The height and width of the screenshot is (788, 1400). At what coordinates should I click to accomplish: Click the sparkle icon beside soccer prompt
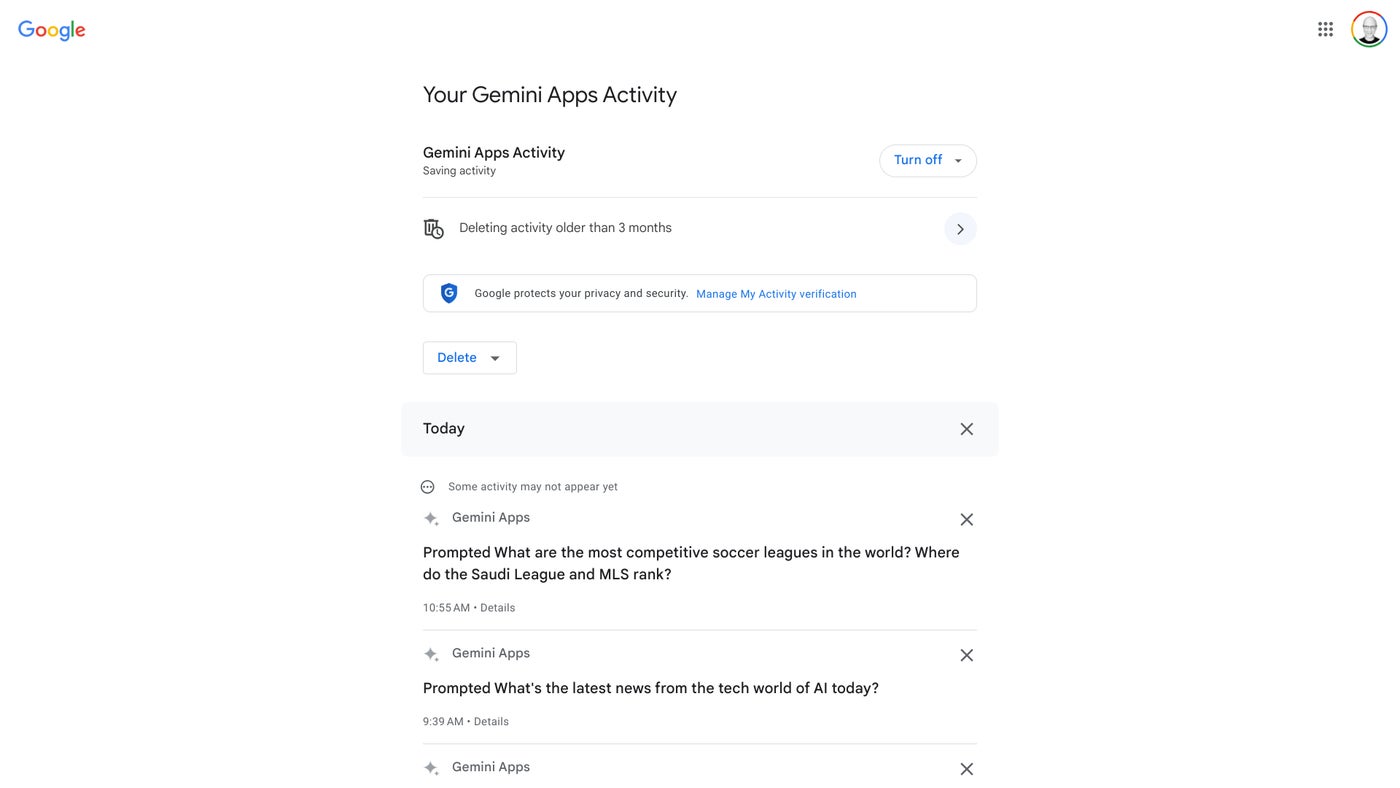coord(431,519)
